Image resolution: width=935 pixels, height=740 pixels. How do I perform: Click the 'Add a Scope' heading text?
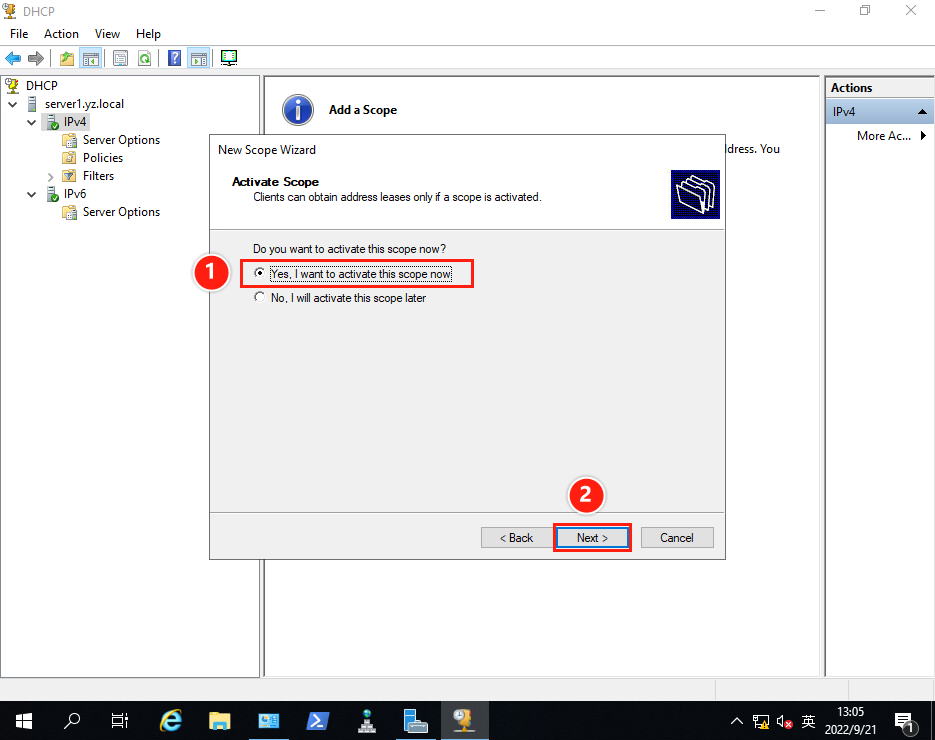point(363,110)
